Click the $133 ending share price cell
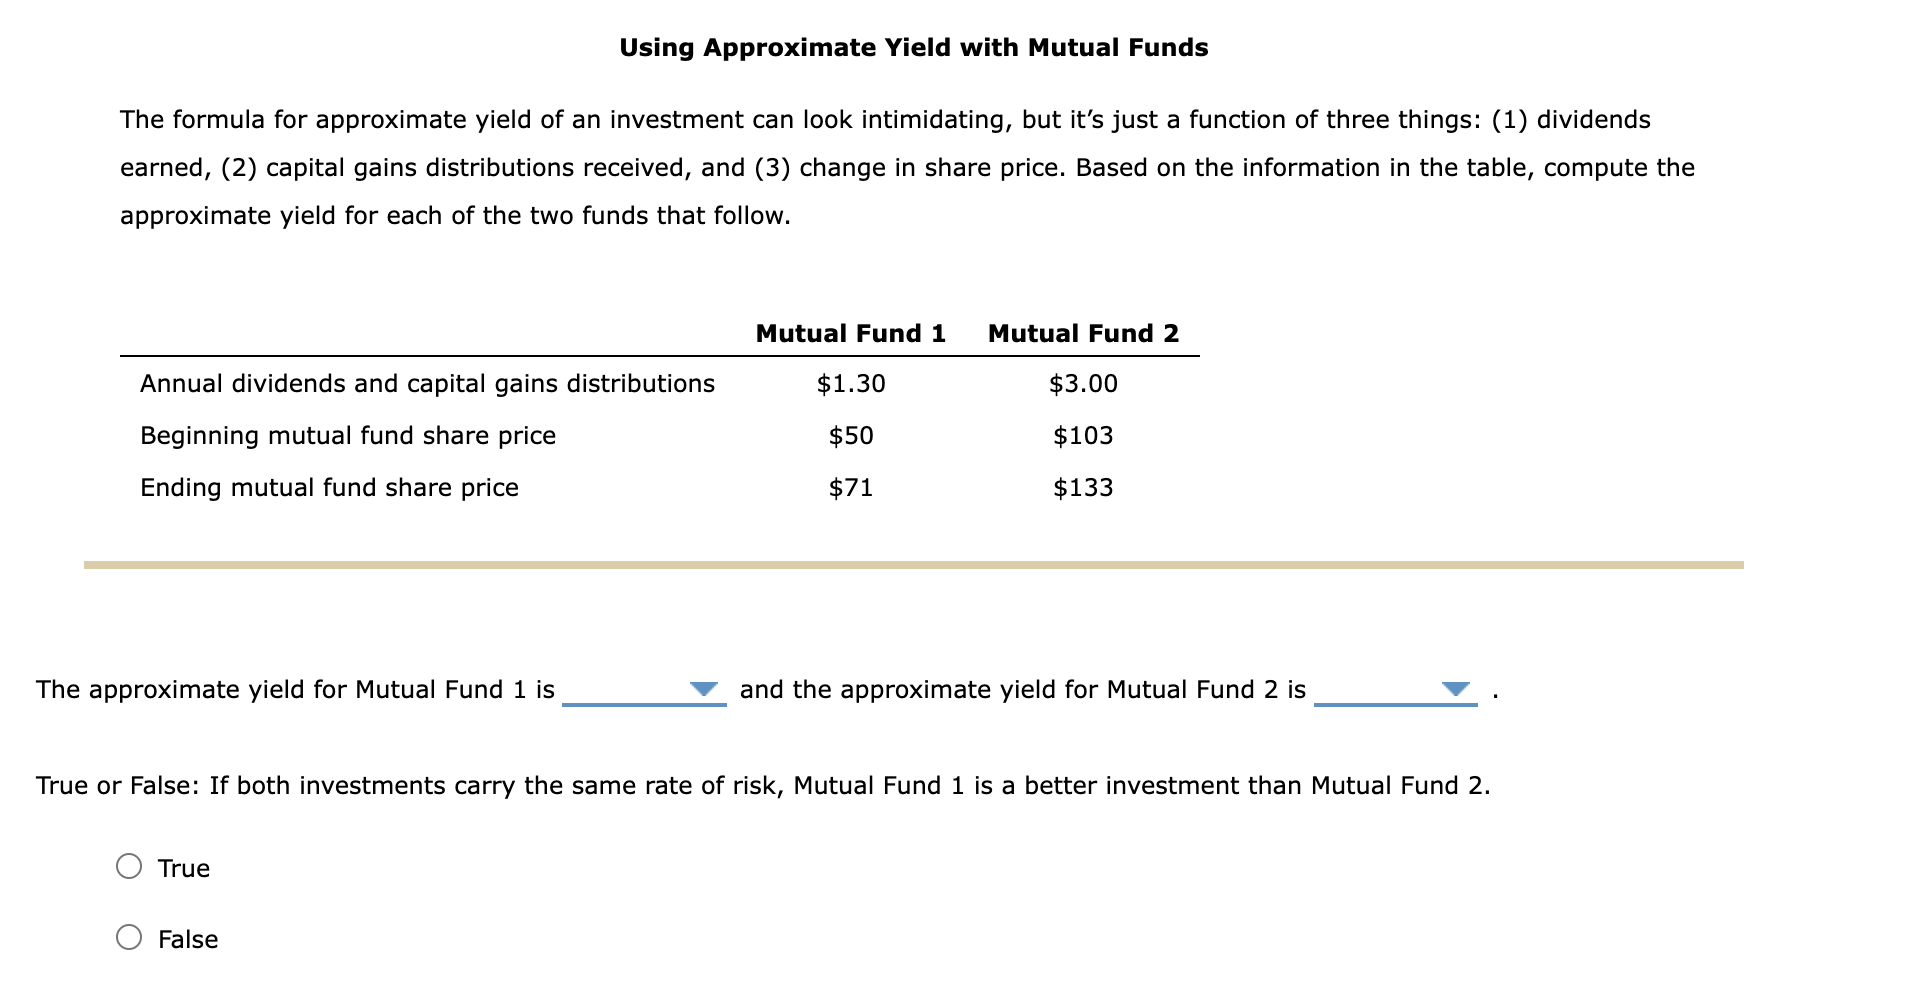1928x994 pixels. (1084, 488)
